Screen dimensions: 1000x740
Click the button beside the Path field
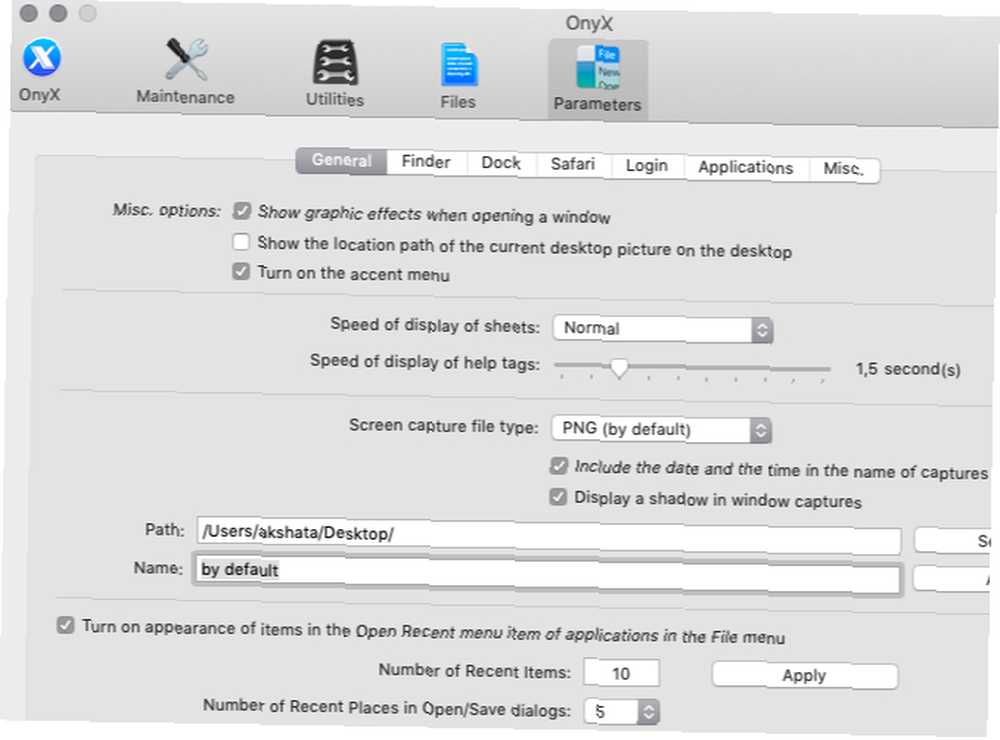point(953,541)
